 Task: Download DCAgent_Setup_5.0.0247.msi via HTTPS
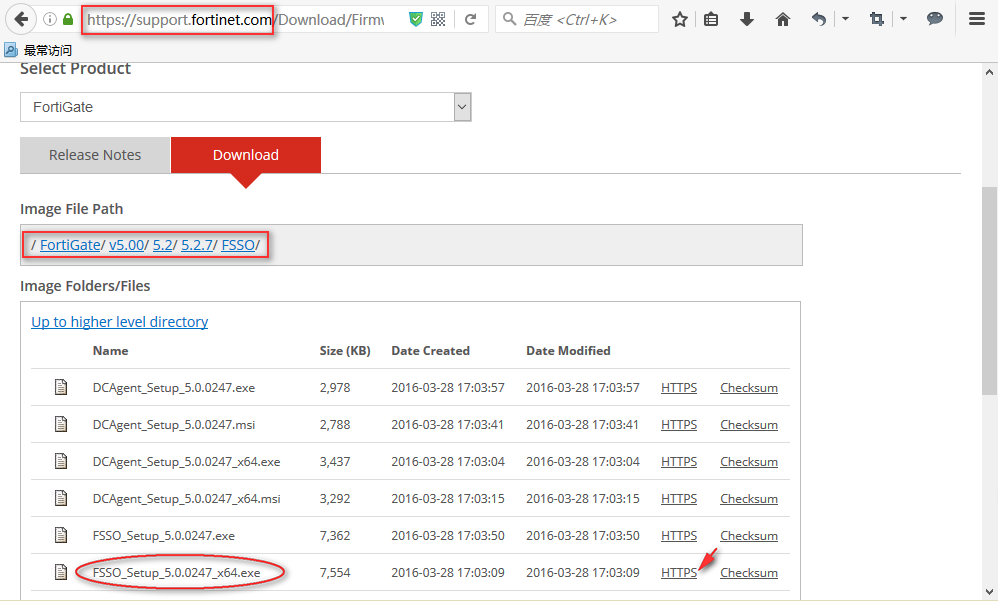[x=678, y=425]
